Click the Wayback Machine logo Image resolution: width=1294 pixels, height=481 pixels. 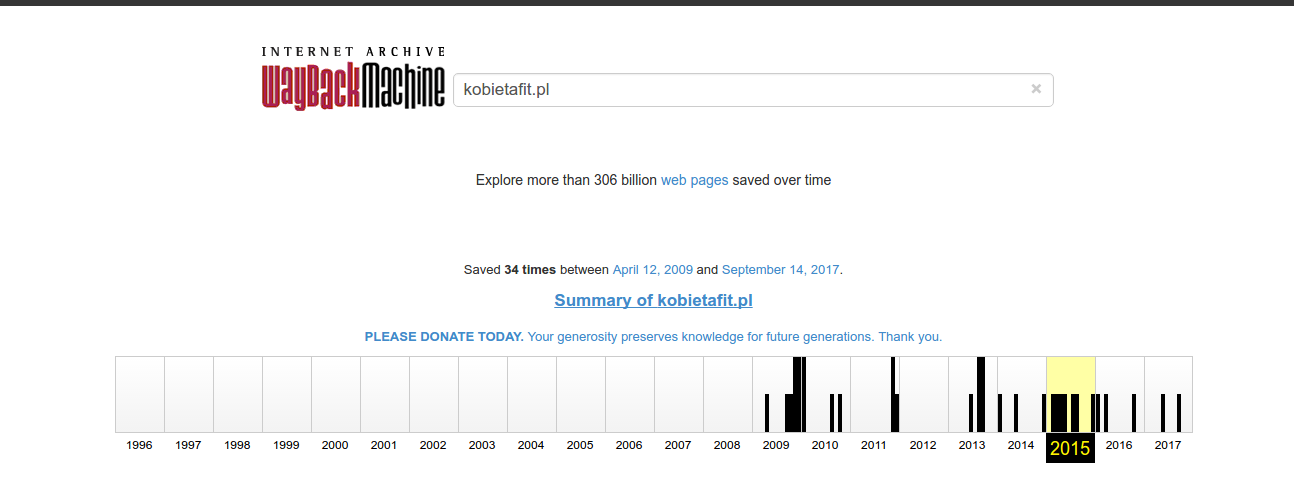tap(353, 79)
